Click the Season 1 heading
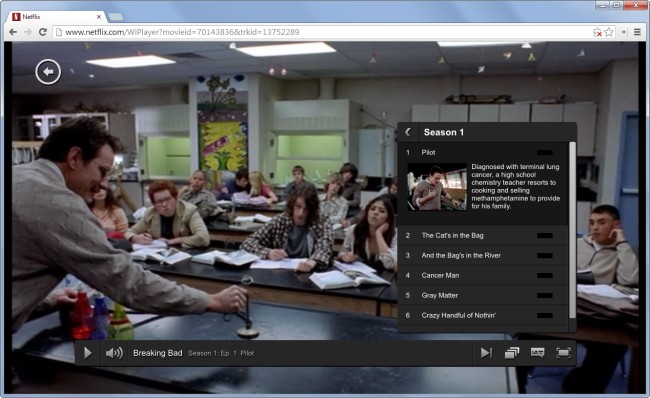 (444, 132)
